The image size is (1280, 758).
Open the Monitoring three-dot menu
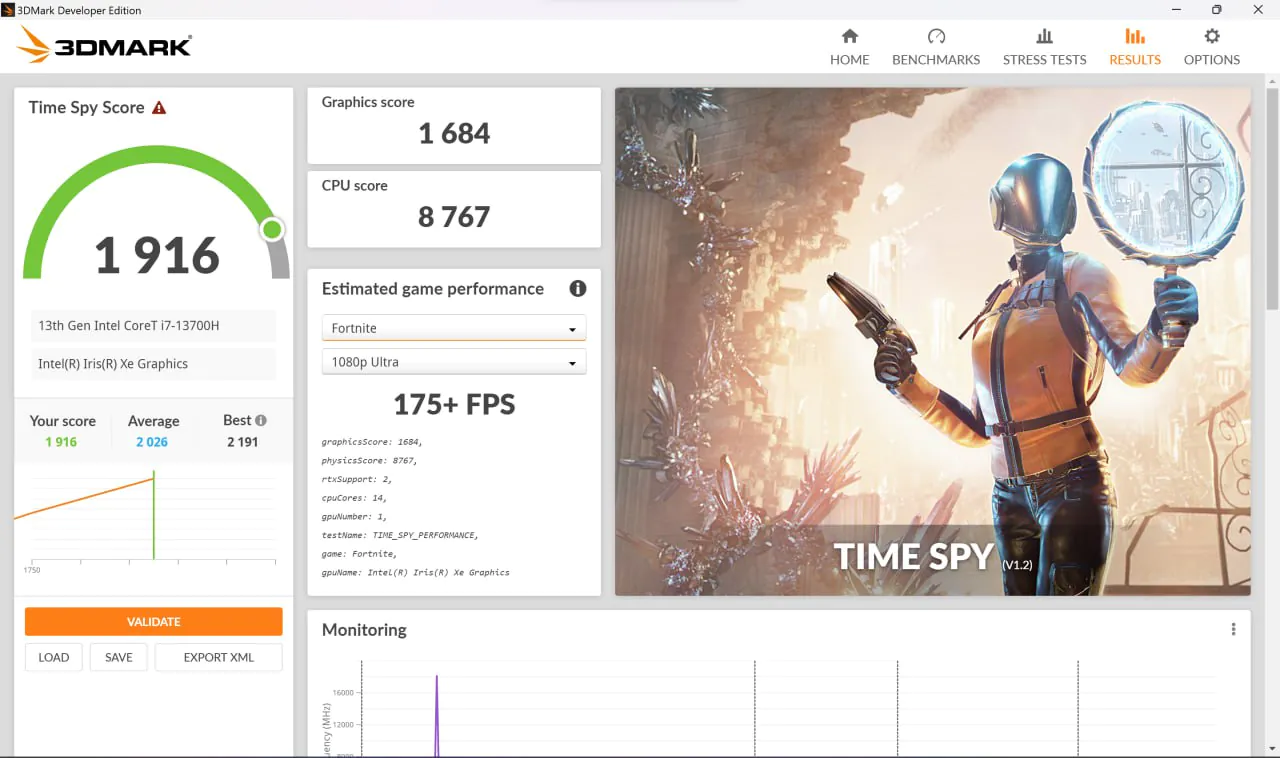click(1233, 629)
